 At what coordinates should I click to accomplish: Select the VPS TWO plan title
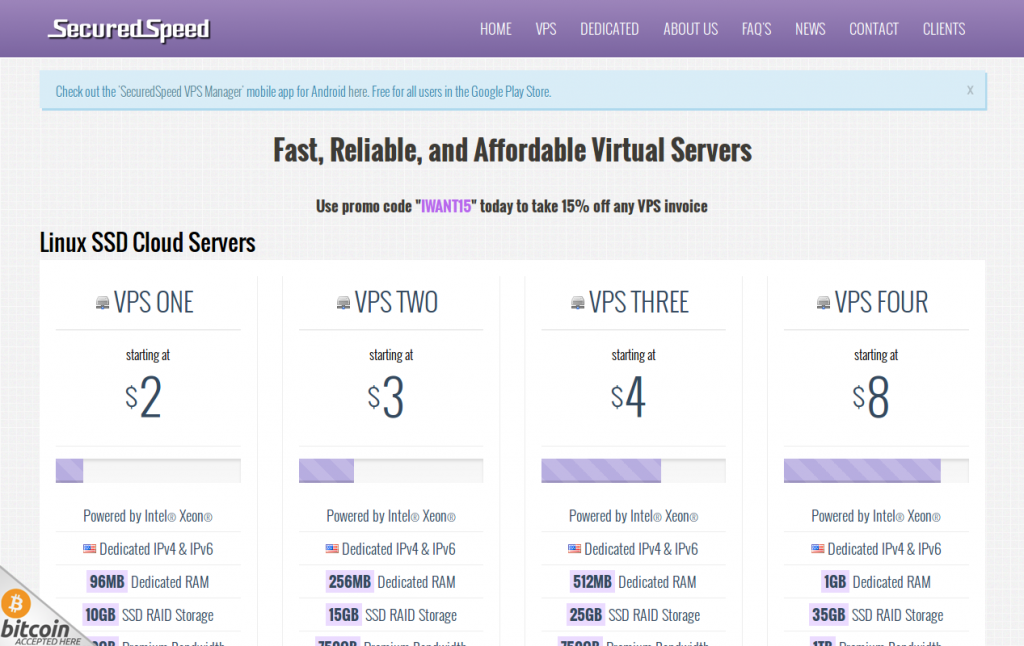(x=396, y=302)
